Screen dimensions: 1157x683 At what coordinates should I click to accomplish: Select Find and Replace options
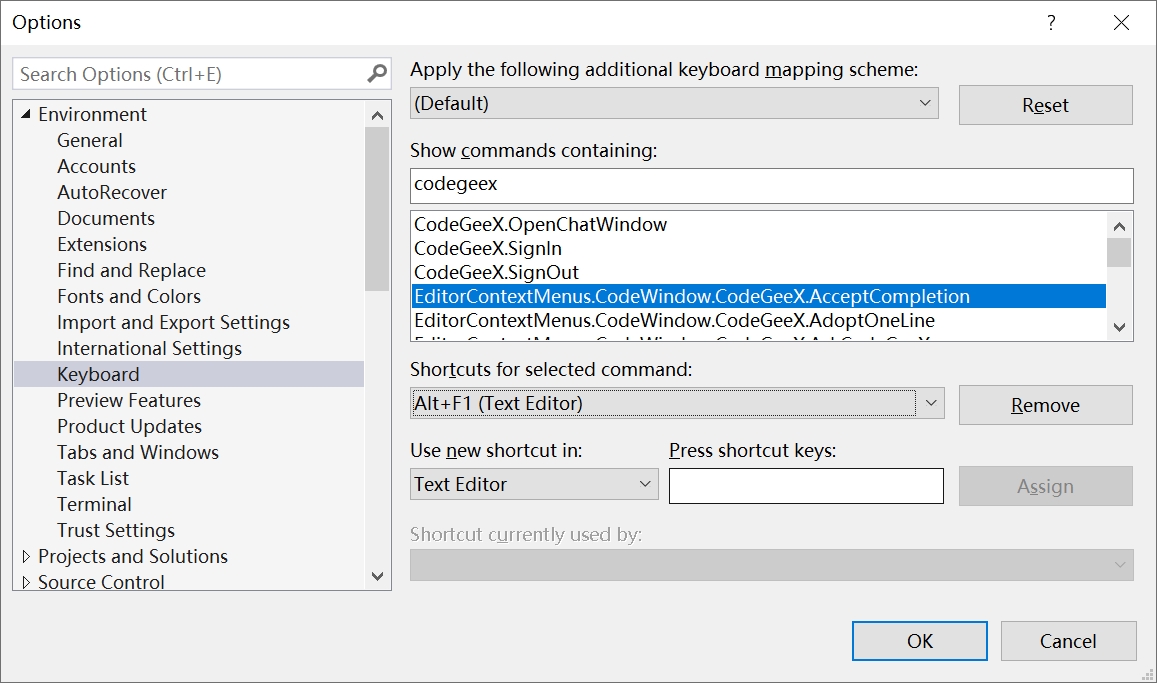(131, 270)
